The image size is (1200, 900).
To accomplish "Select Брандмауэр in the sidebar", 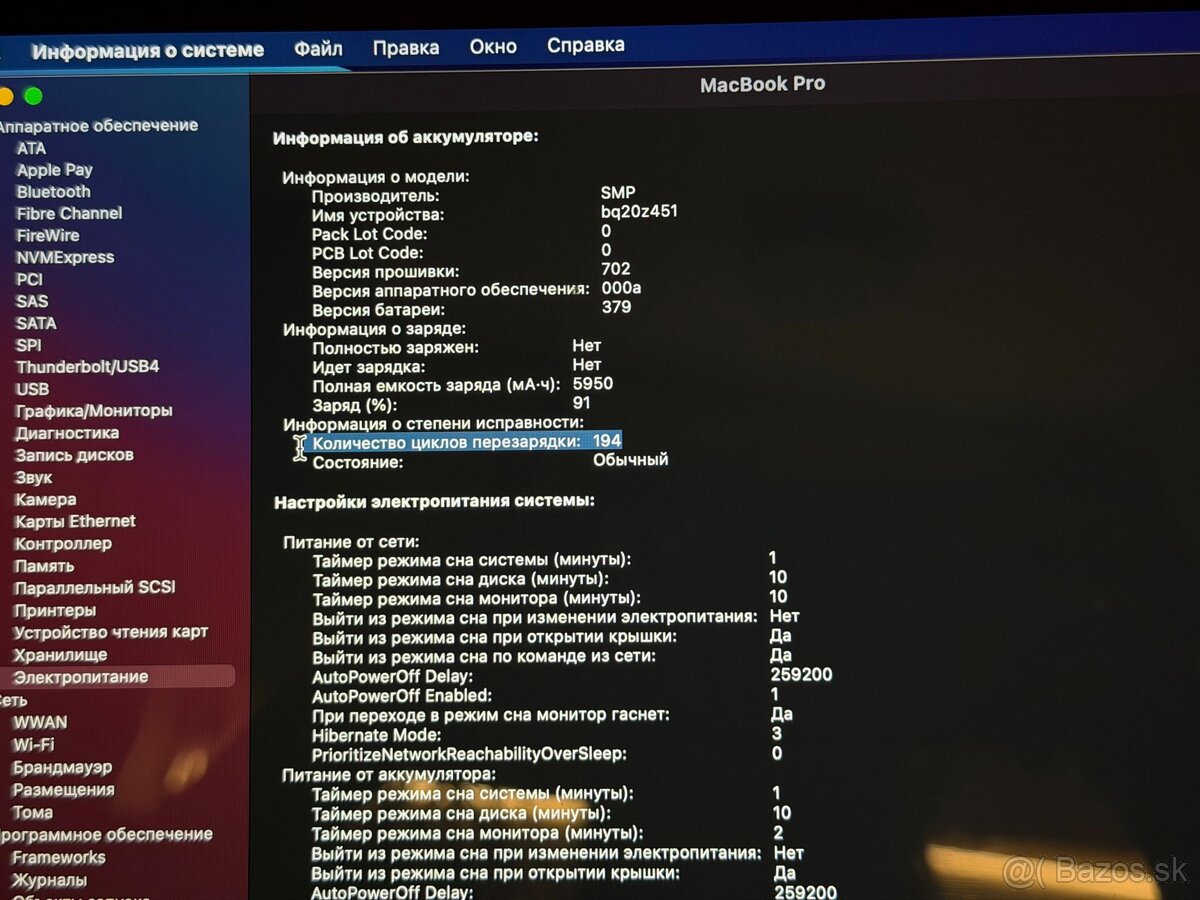I will tap(62, 768).
